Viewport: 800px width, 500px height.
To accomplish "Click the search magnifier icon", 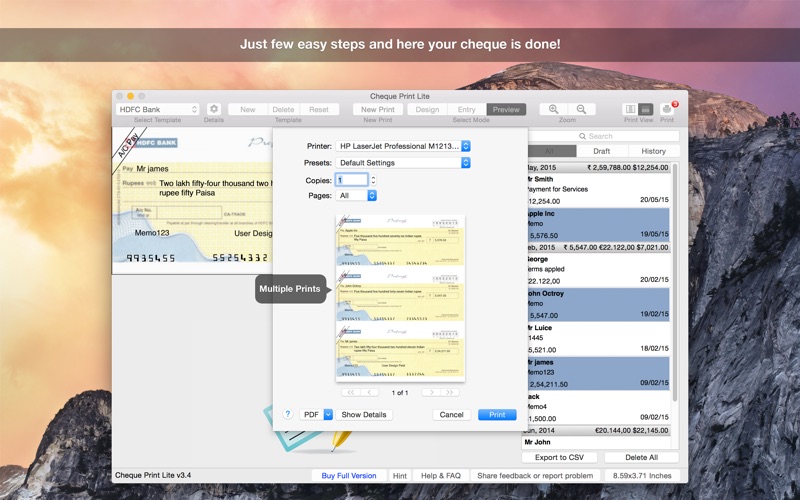I will (582, 136).
